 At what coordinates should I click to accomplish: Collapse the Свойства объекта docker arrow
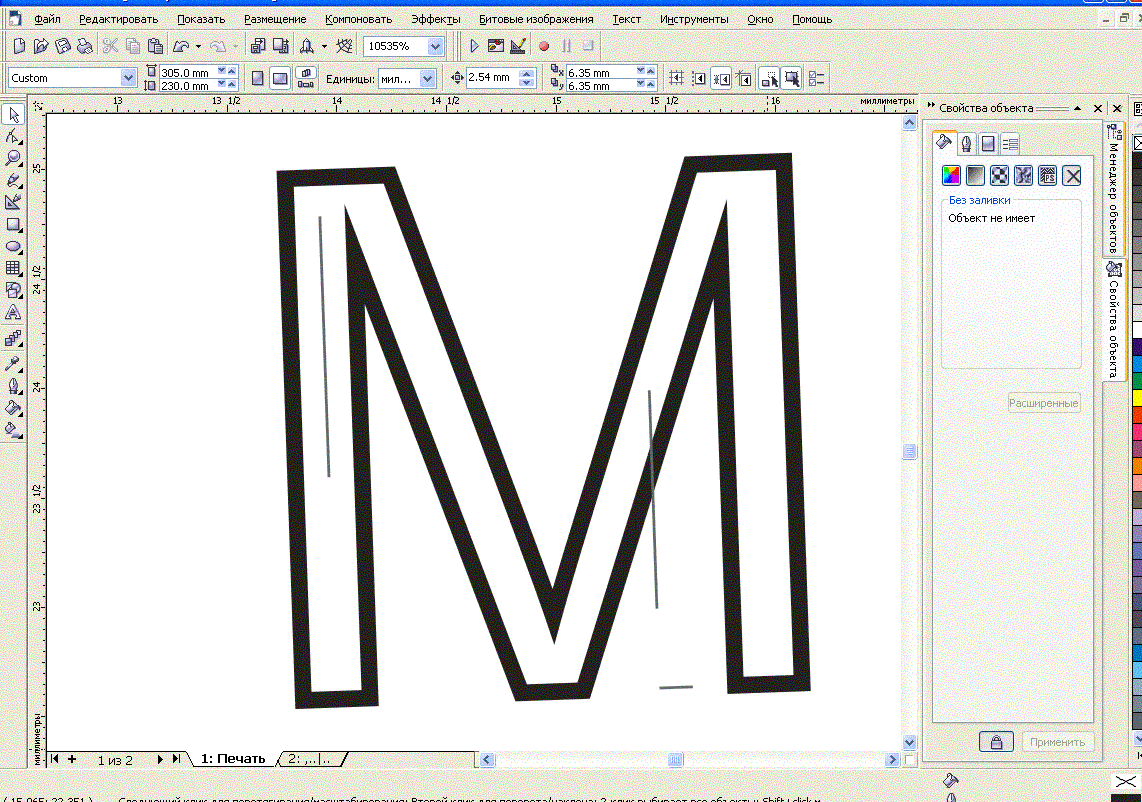click(1078, 109)
